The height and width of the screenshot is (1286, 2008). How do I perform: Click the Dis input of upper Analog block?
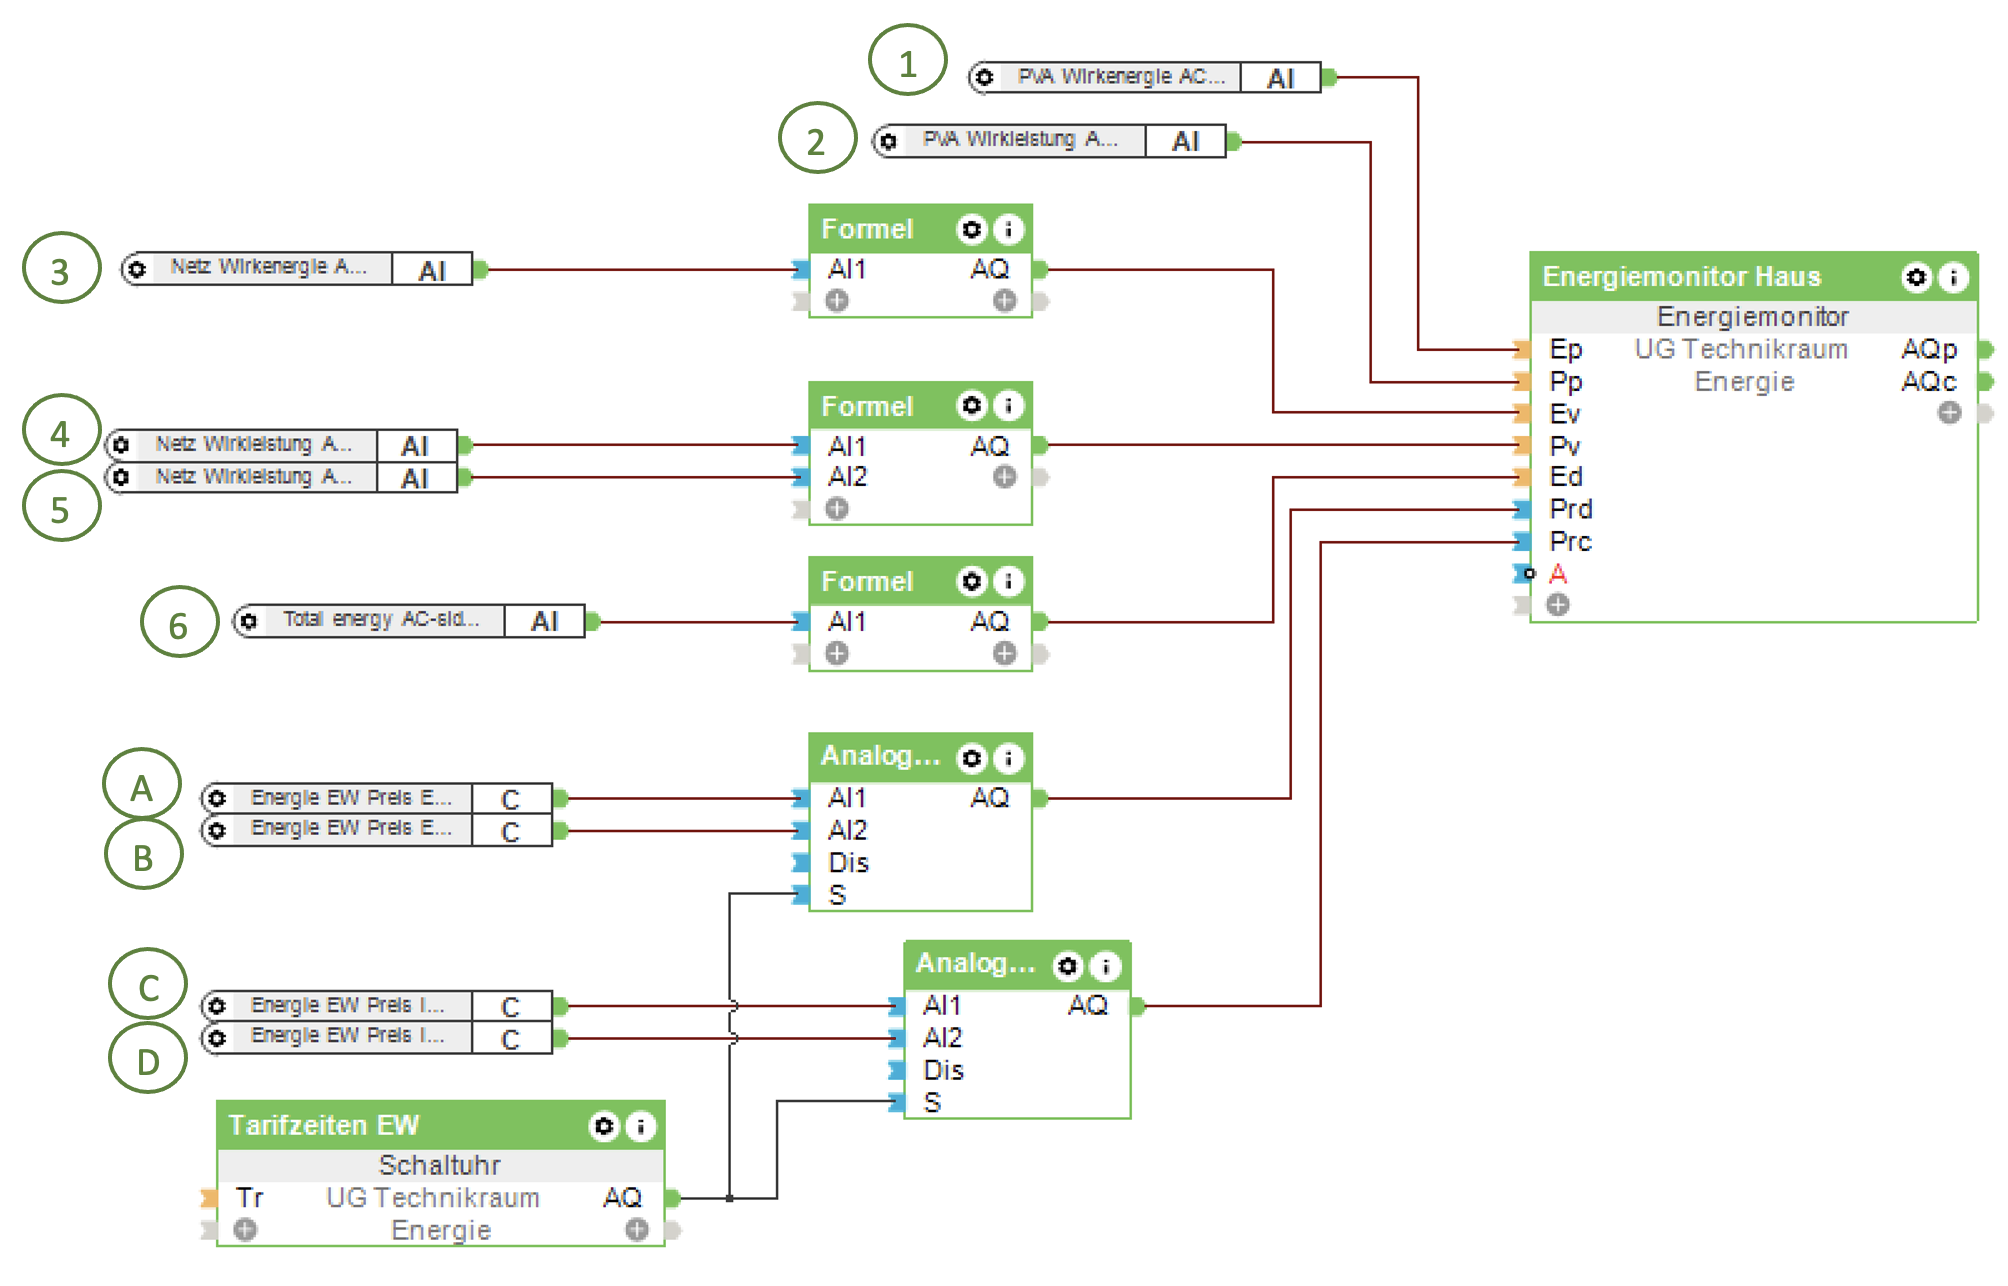(x=848, y=862)
